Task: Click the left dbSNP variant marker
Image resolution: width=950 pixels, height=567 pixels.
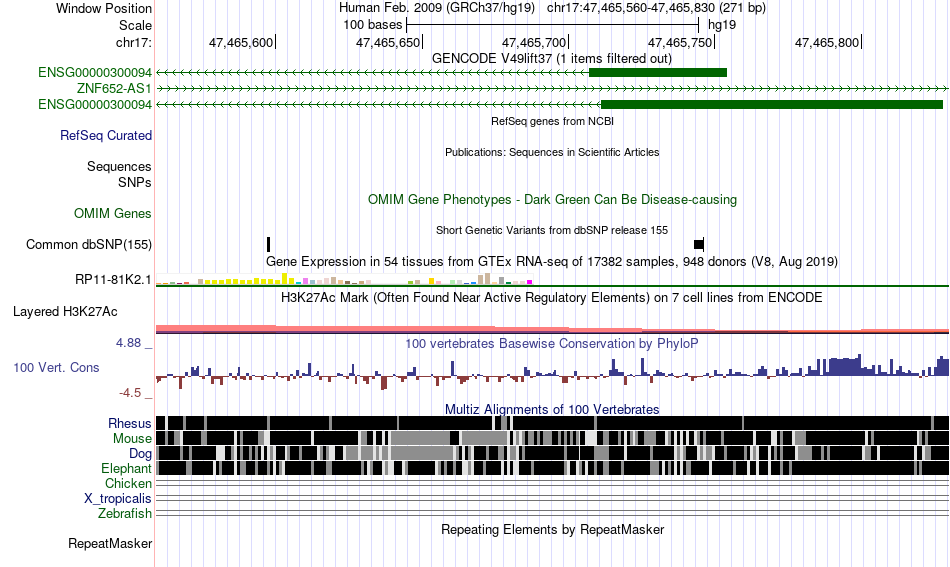Action: 268,245
